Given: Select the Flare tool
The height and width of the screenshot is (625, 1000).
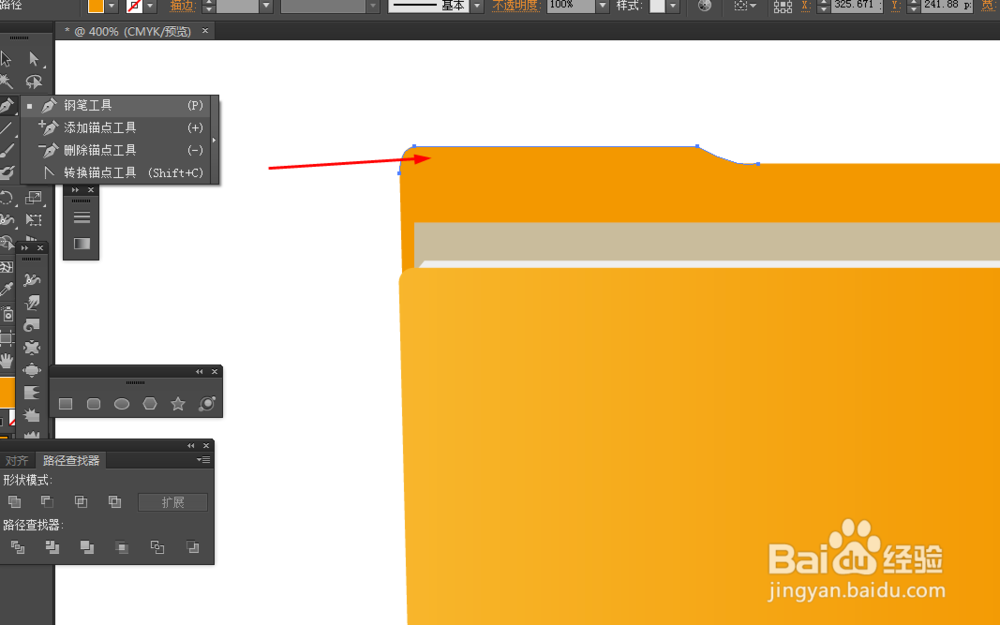Looking at the screenshot, I should tap(207, 404).
